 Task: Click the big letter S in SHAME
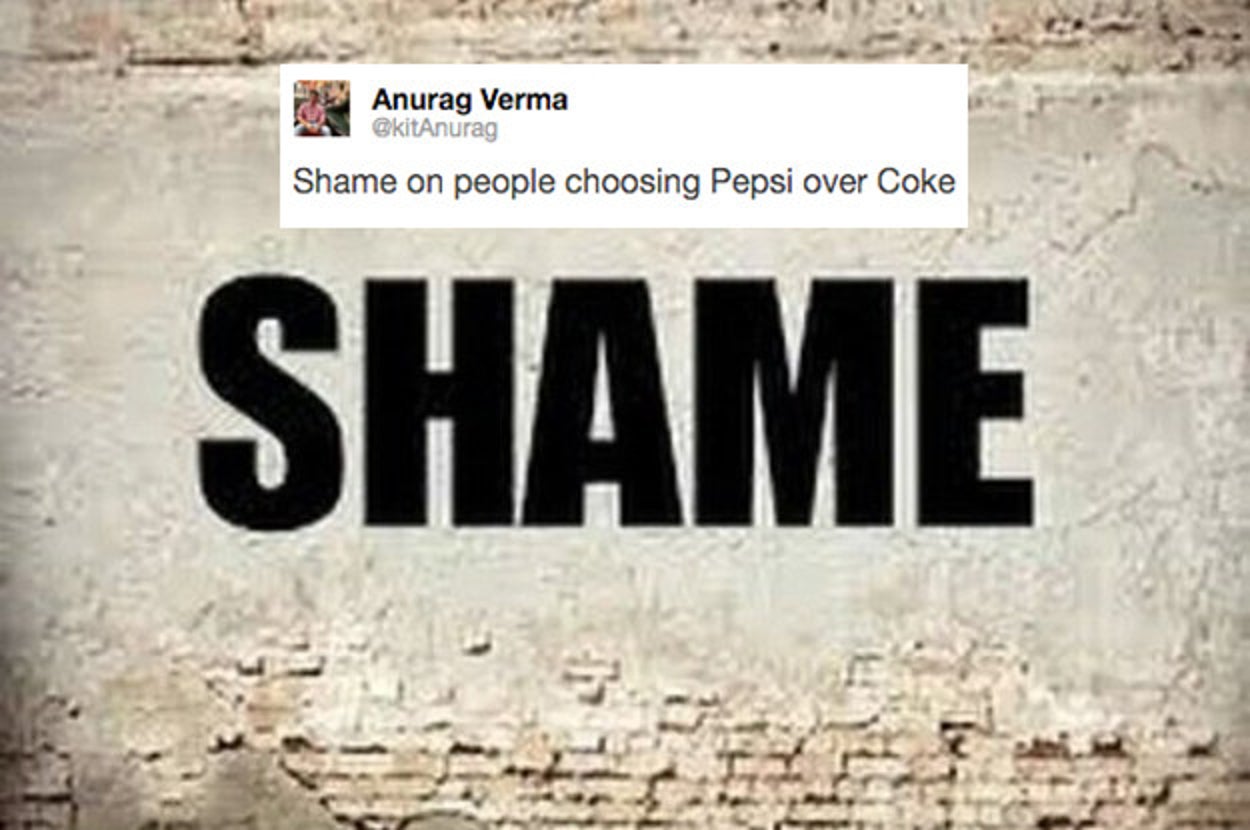coord(270,402)
